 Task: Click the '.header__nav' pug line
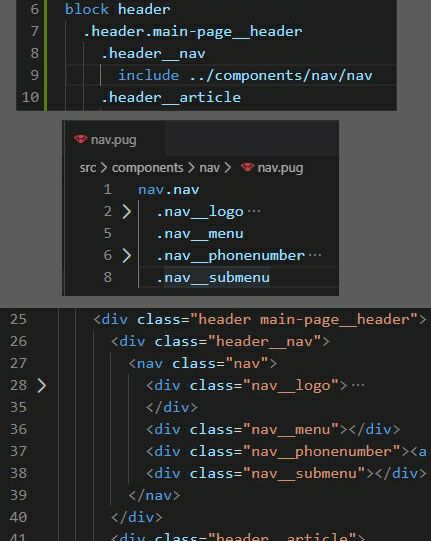click(153, 54)
